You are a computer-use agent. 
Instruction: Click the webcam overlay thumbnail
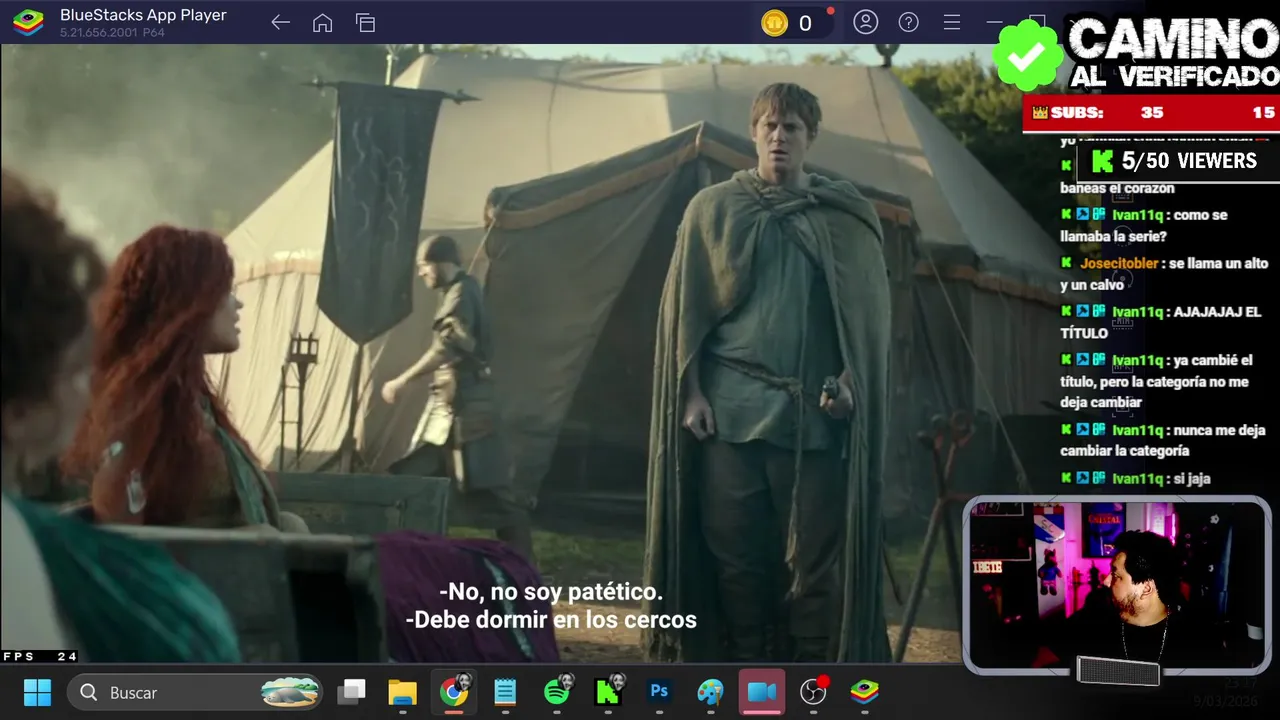pyautogui.click(x=1117, y=586)
